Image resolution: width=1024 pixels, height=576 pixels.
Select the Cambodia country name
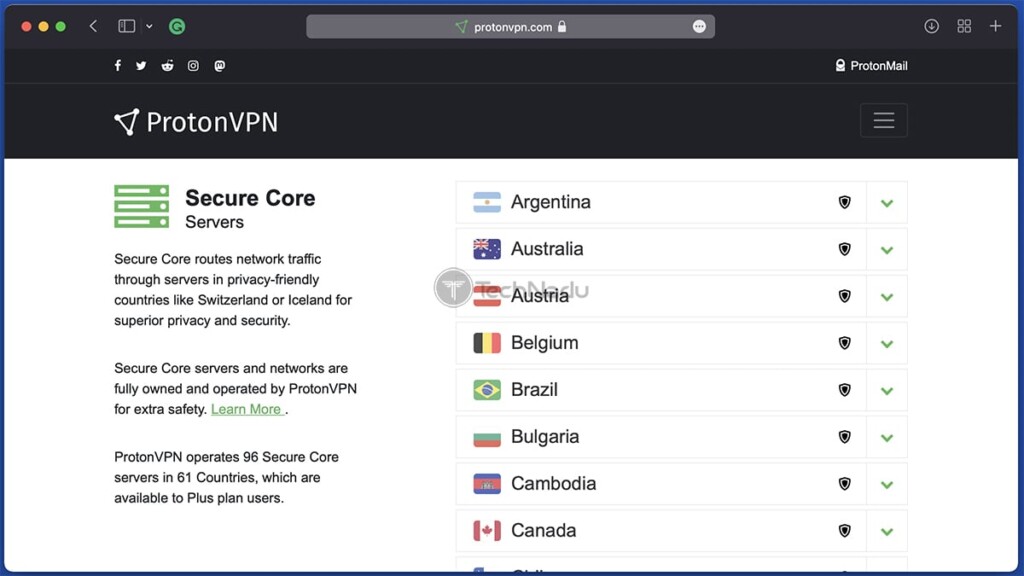coord(553,485)
